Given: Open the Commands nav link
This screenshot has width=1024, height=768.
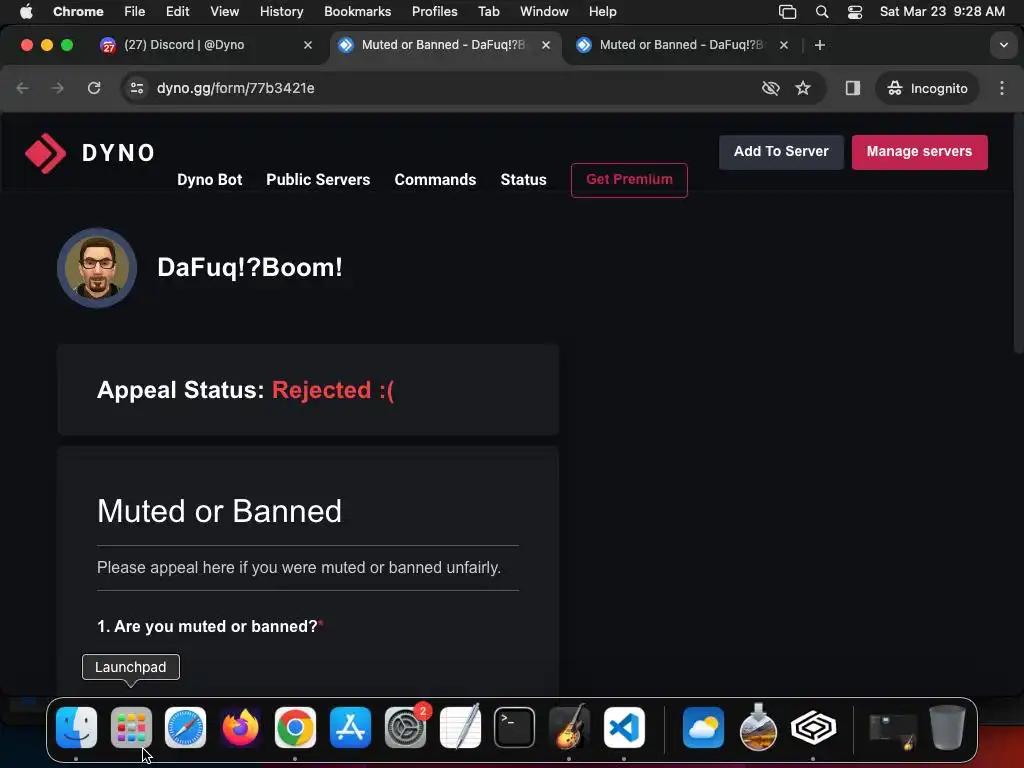Looking at the screenshot, I should click(x=435, y=180).
